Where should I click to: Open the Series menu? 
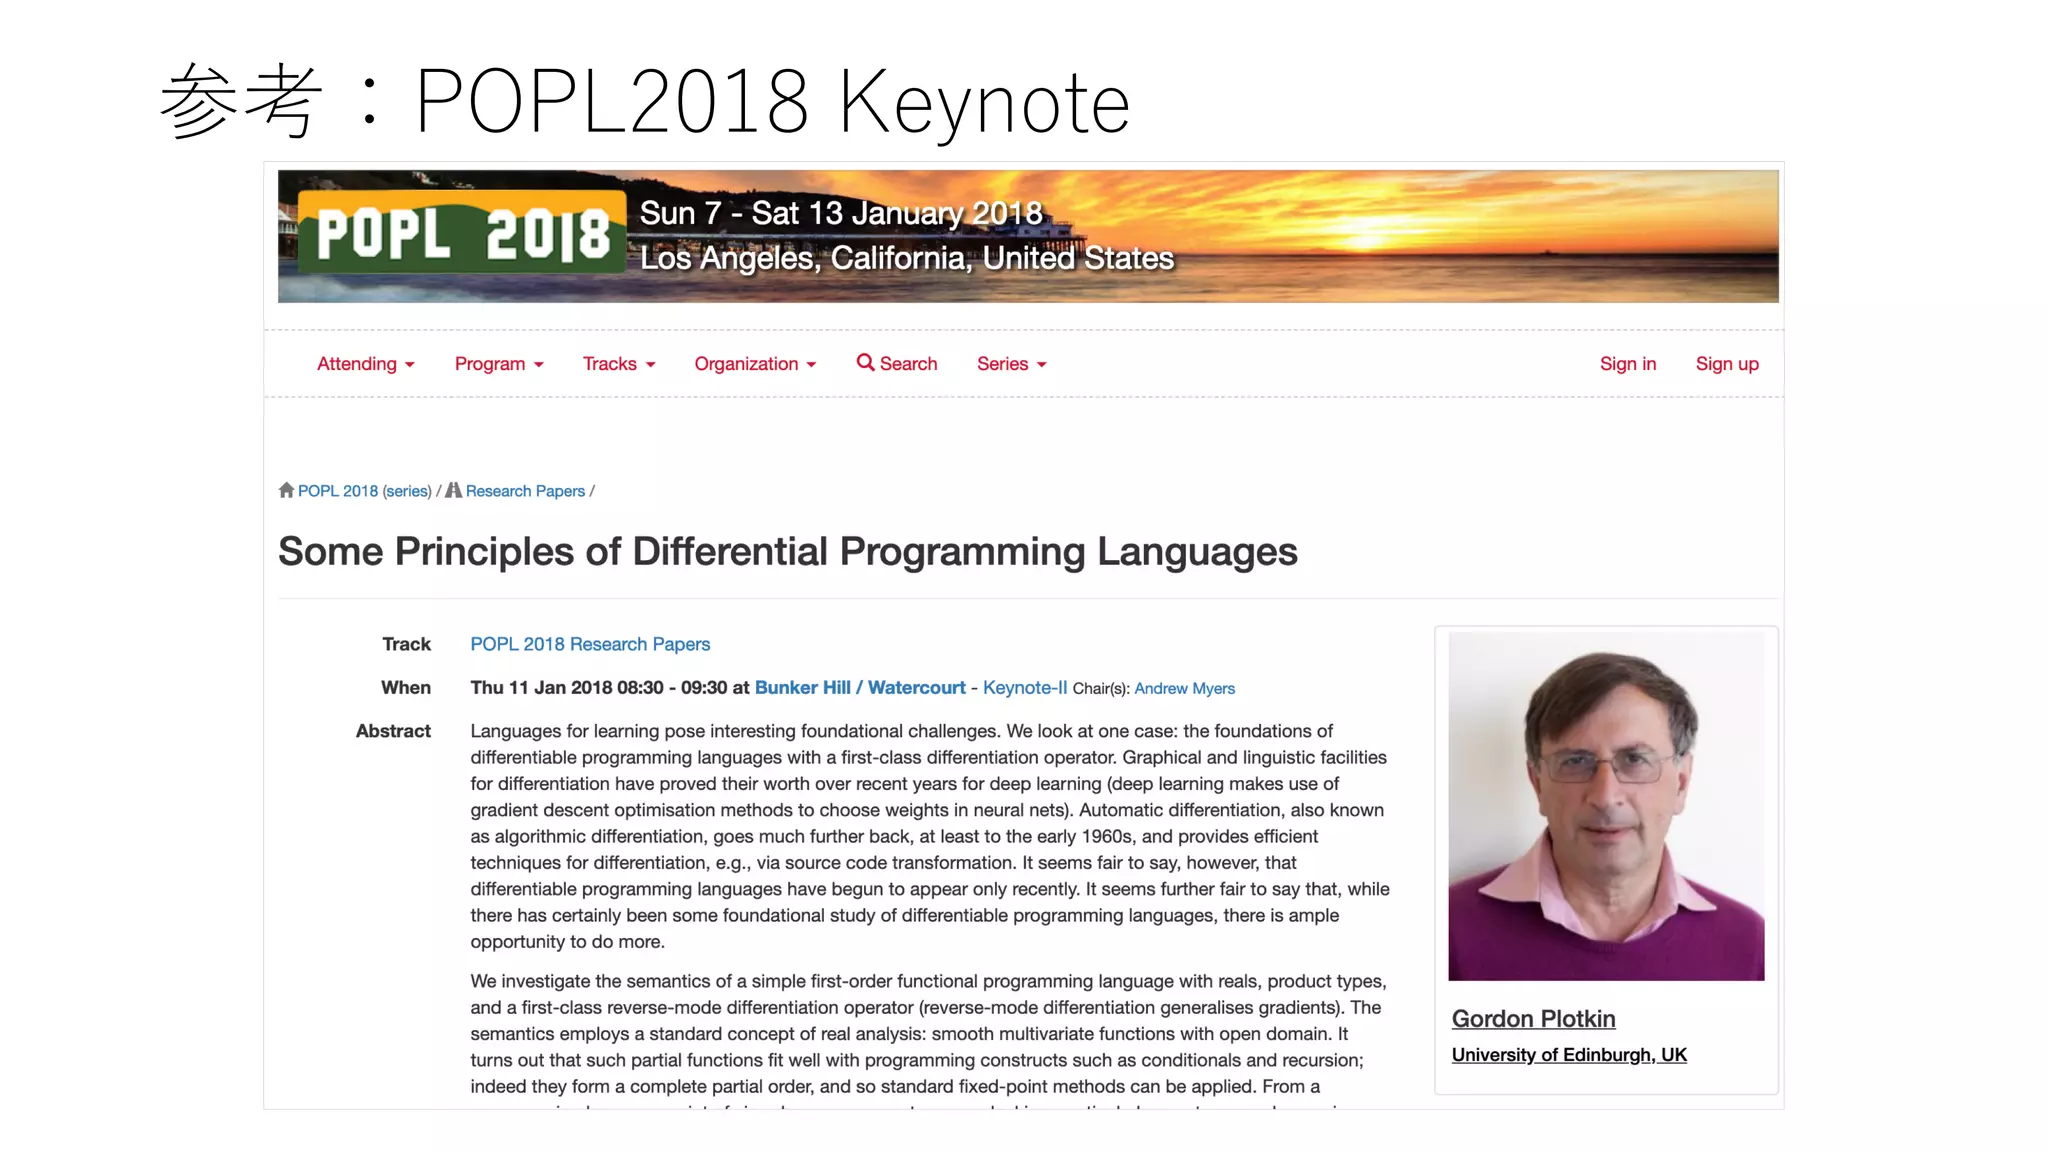(x=1011, y=364)
